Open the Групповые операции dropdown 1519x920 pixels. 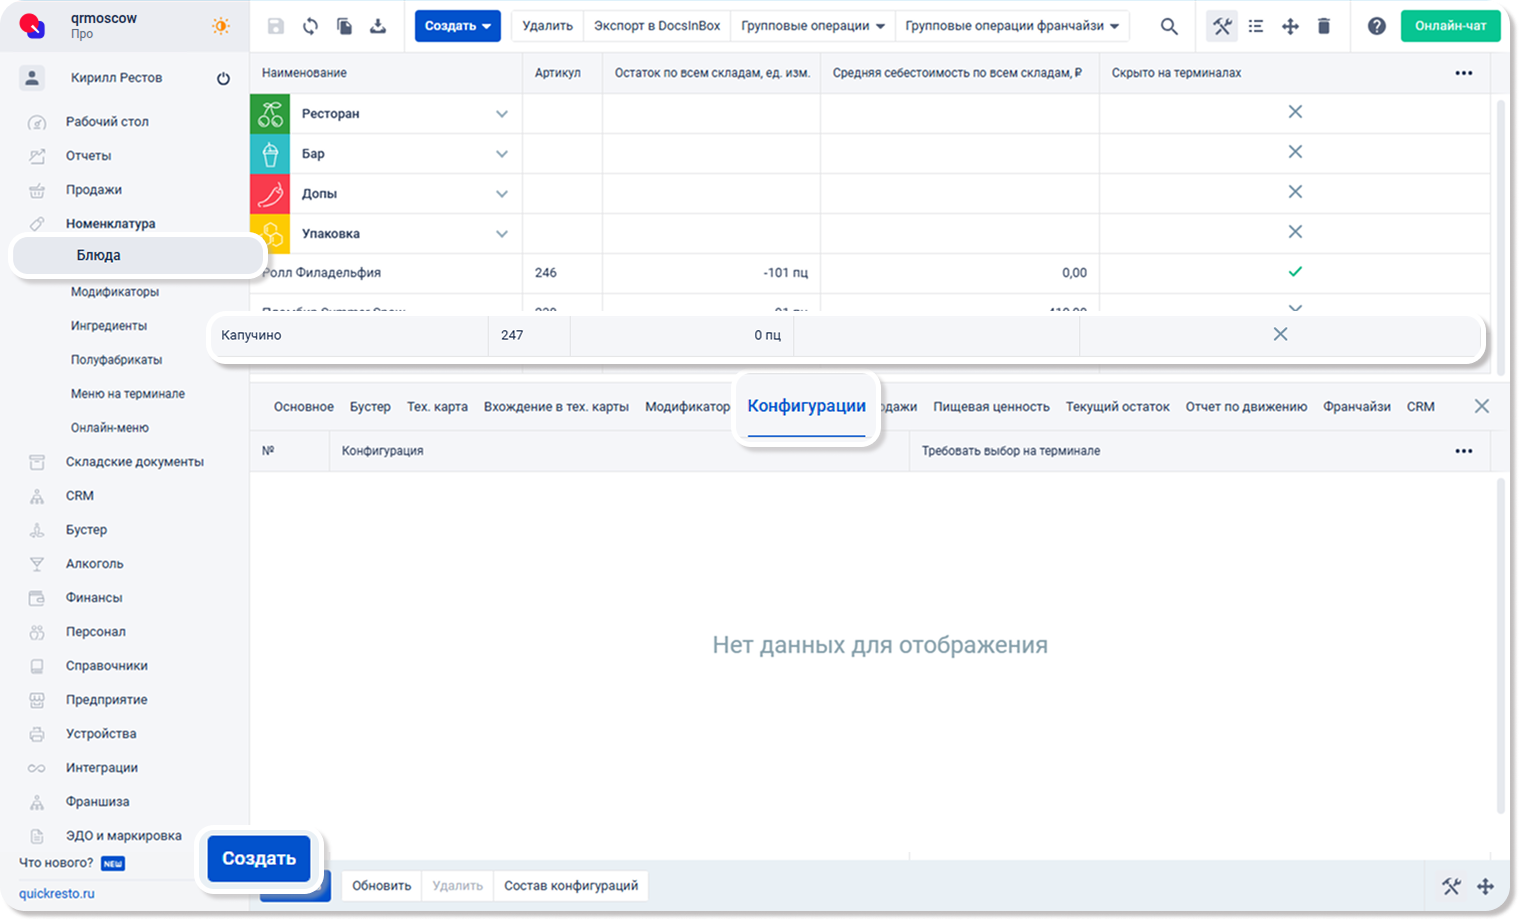(x=812, y=26)
